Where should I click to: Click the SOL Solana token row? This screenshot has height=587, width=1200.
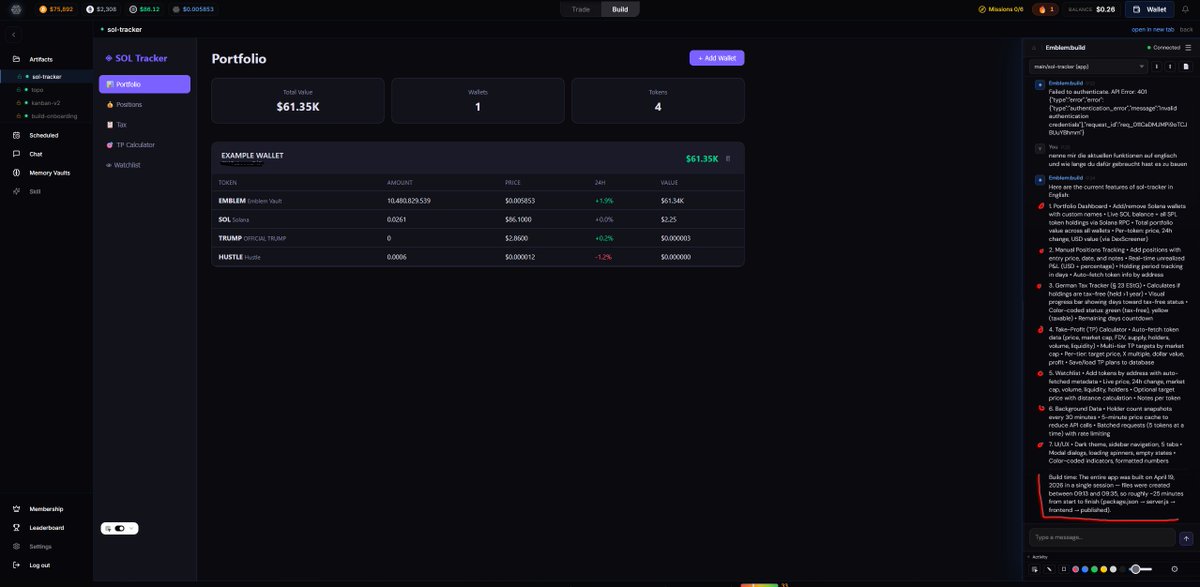click(x=478, y=219)
